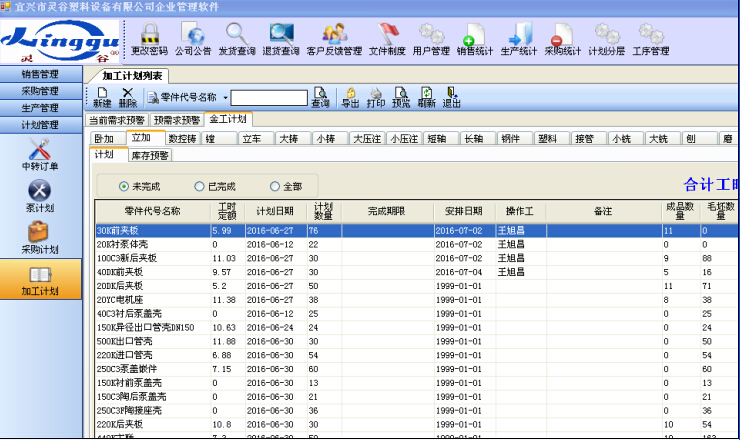Open the 更改密码 change password tool
Viewport: 740px width, 440px height.
tap(150, 38)
